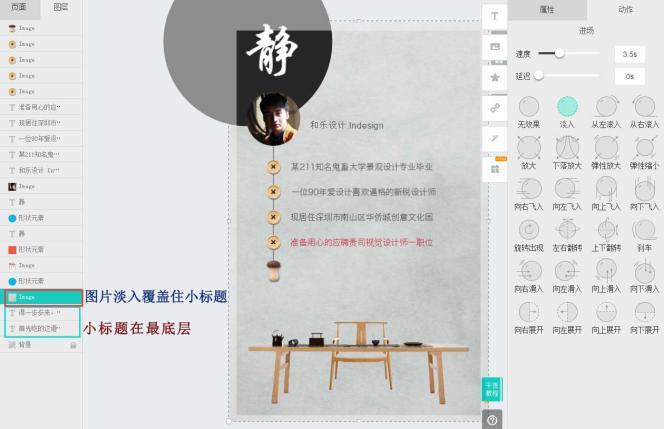The image size is (664, 429).
Task: Switch to the 属性 properties tab
Action: (x=547, y=9)
